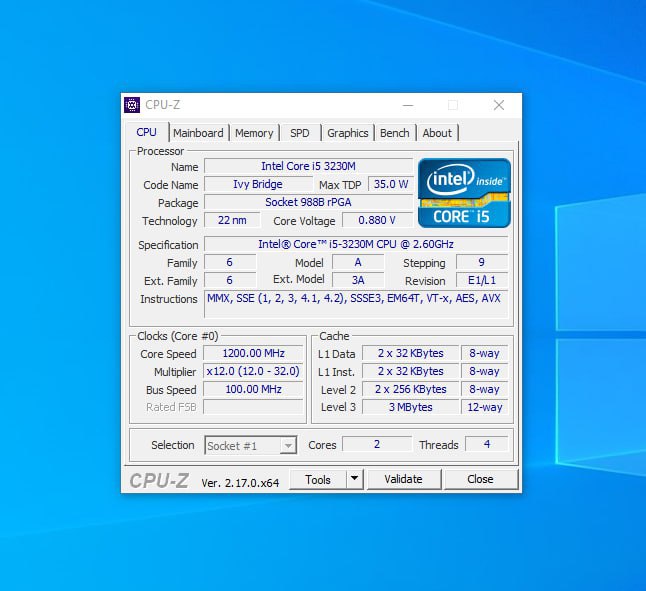
Task: Click the processor Name field
Action: pyautogui.click(x=308, y=166)
